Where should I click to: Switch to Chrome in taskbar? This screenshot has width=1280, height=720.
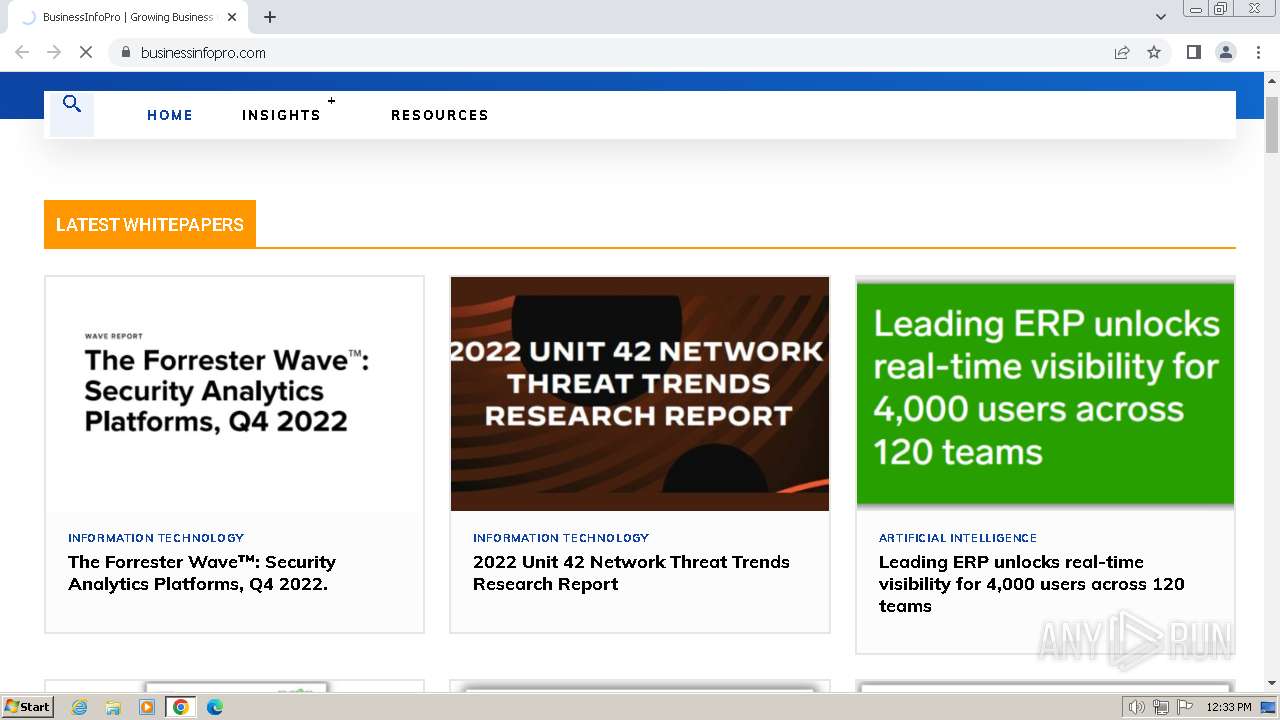coord(180,707)
